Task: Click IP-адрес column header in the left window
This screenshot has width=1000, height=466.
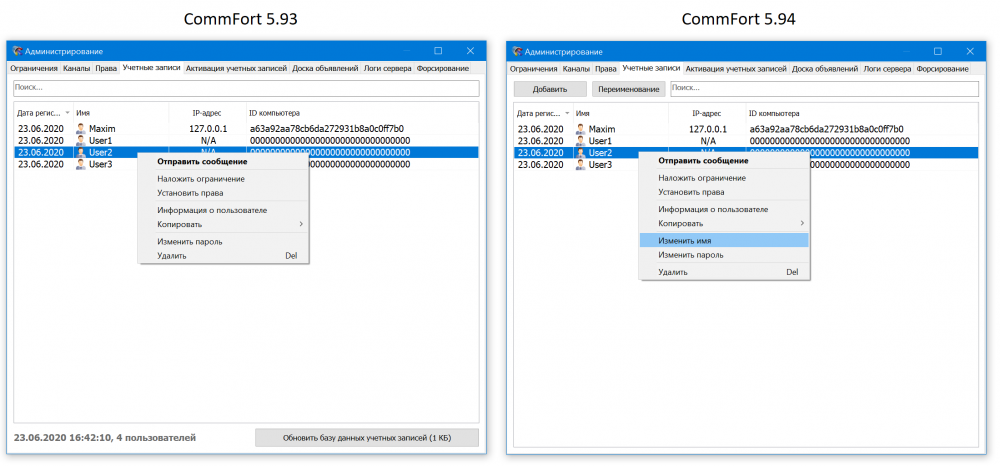Action: coord(208,113)
